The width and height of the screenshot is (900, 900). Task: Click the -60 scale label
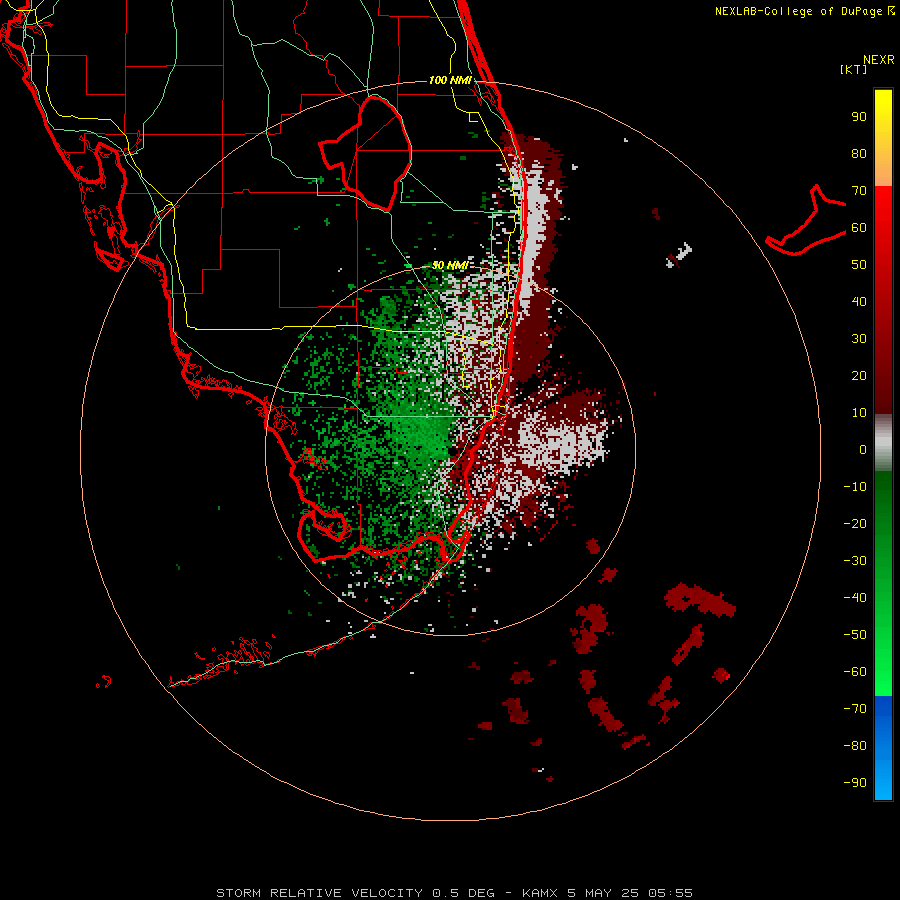855,672
